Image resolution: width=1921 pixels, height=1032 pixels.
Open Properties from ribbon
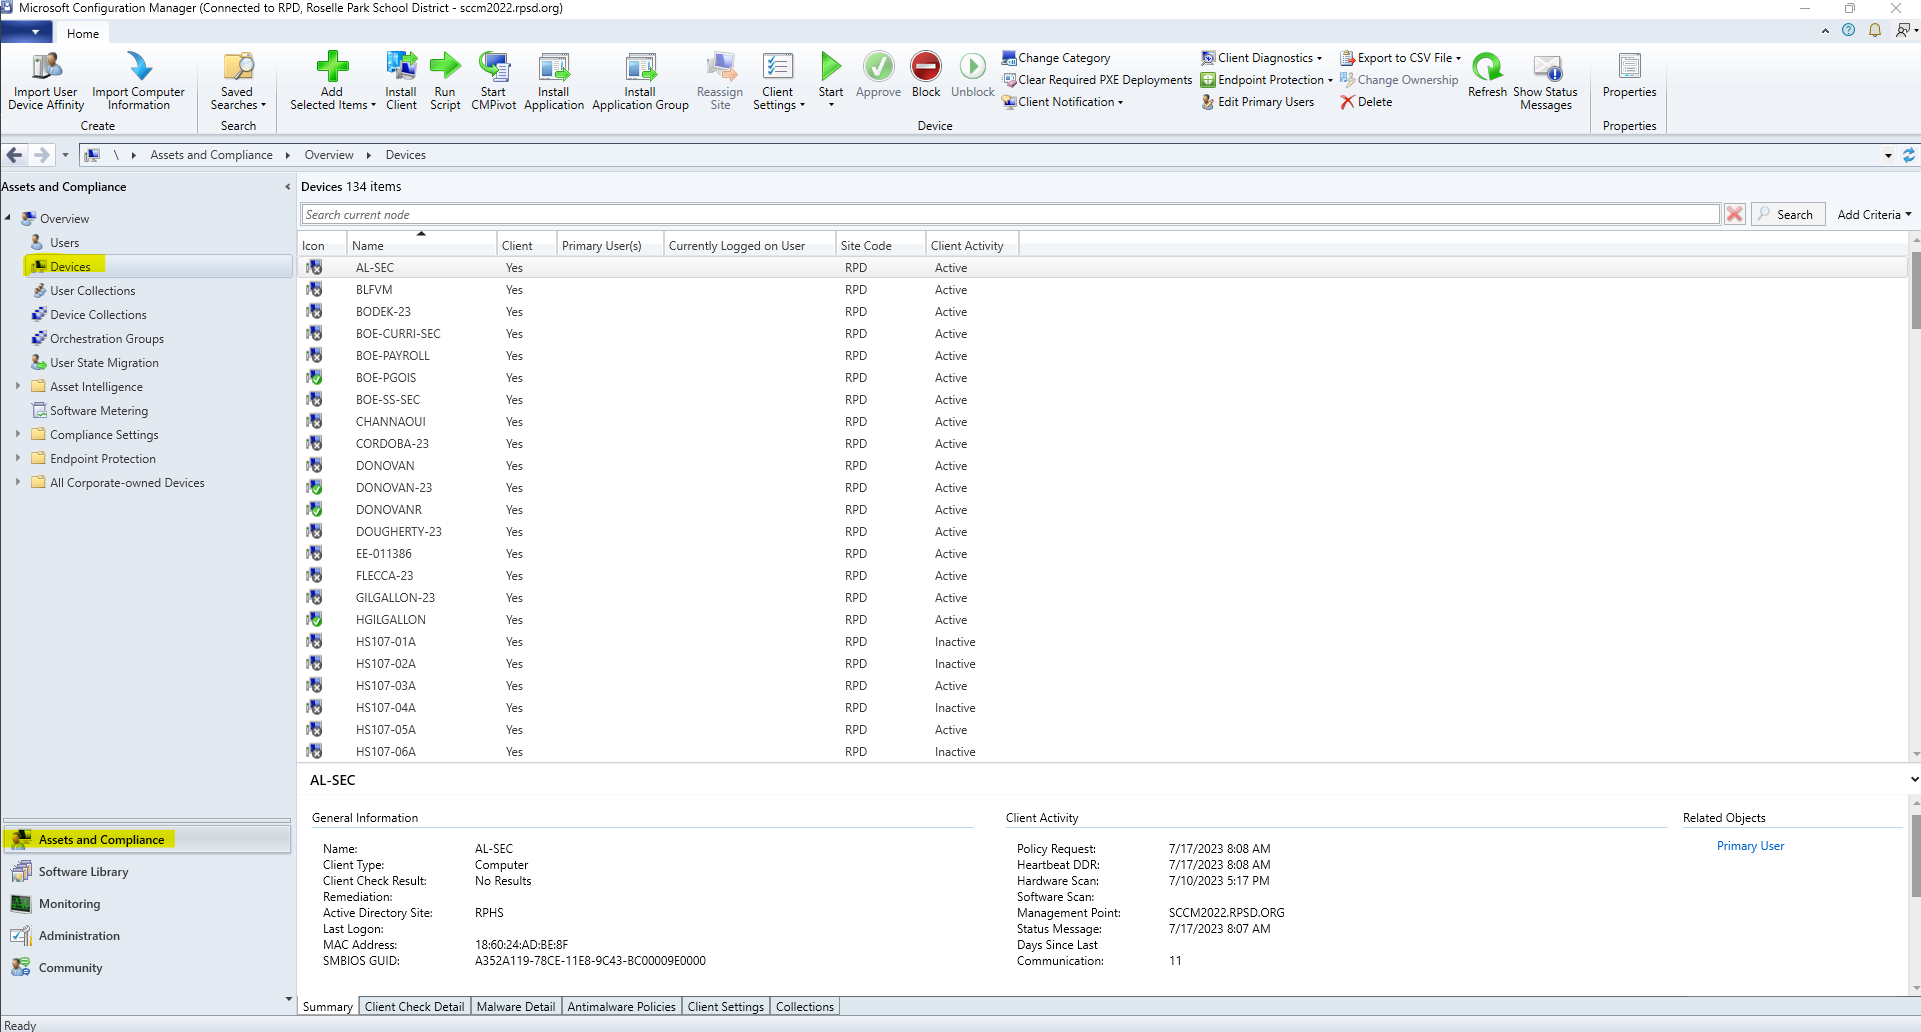click(1629, 76)
